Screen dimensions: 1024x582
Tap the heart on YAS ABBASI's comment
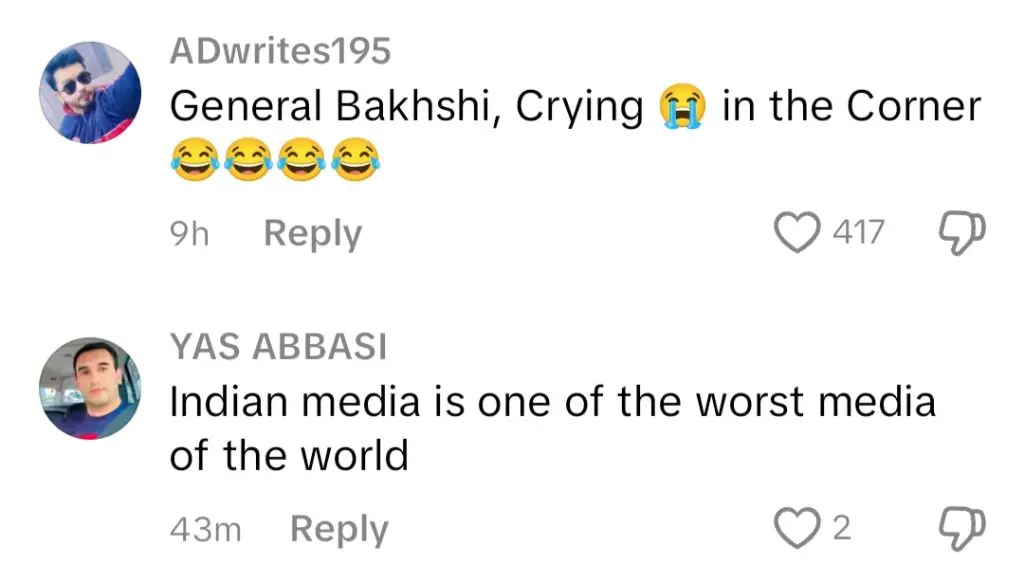(x=798, y=528)
